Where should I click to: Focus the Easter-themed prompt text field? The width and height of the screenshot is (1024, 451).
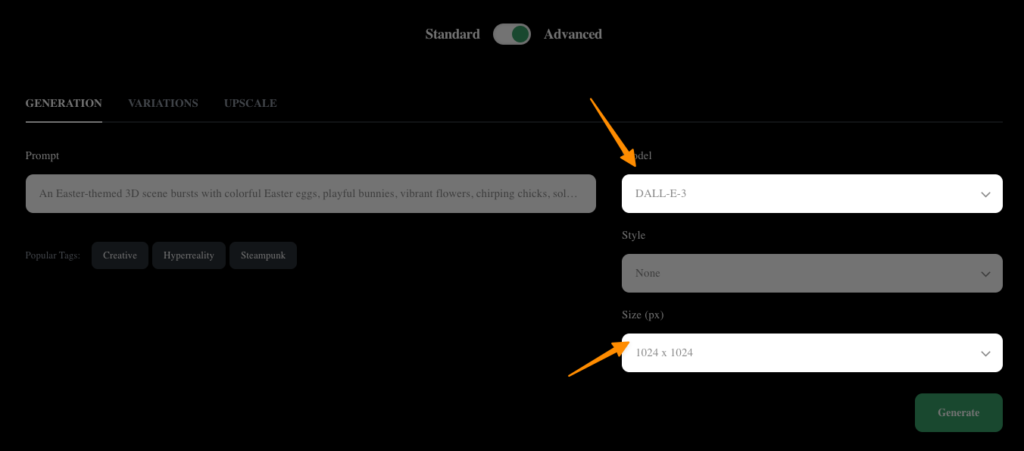pos(310,194)
